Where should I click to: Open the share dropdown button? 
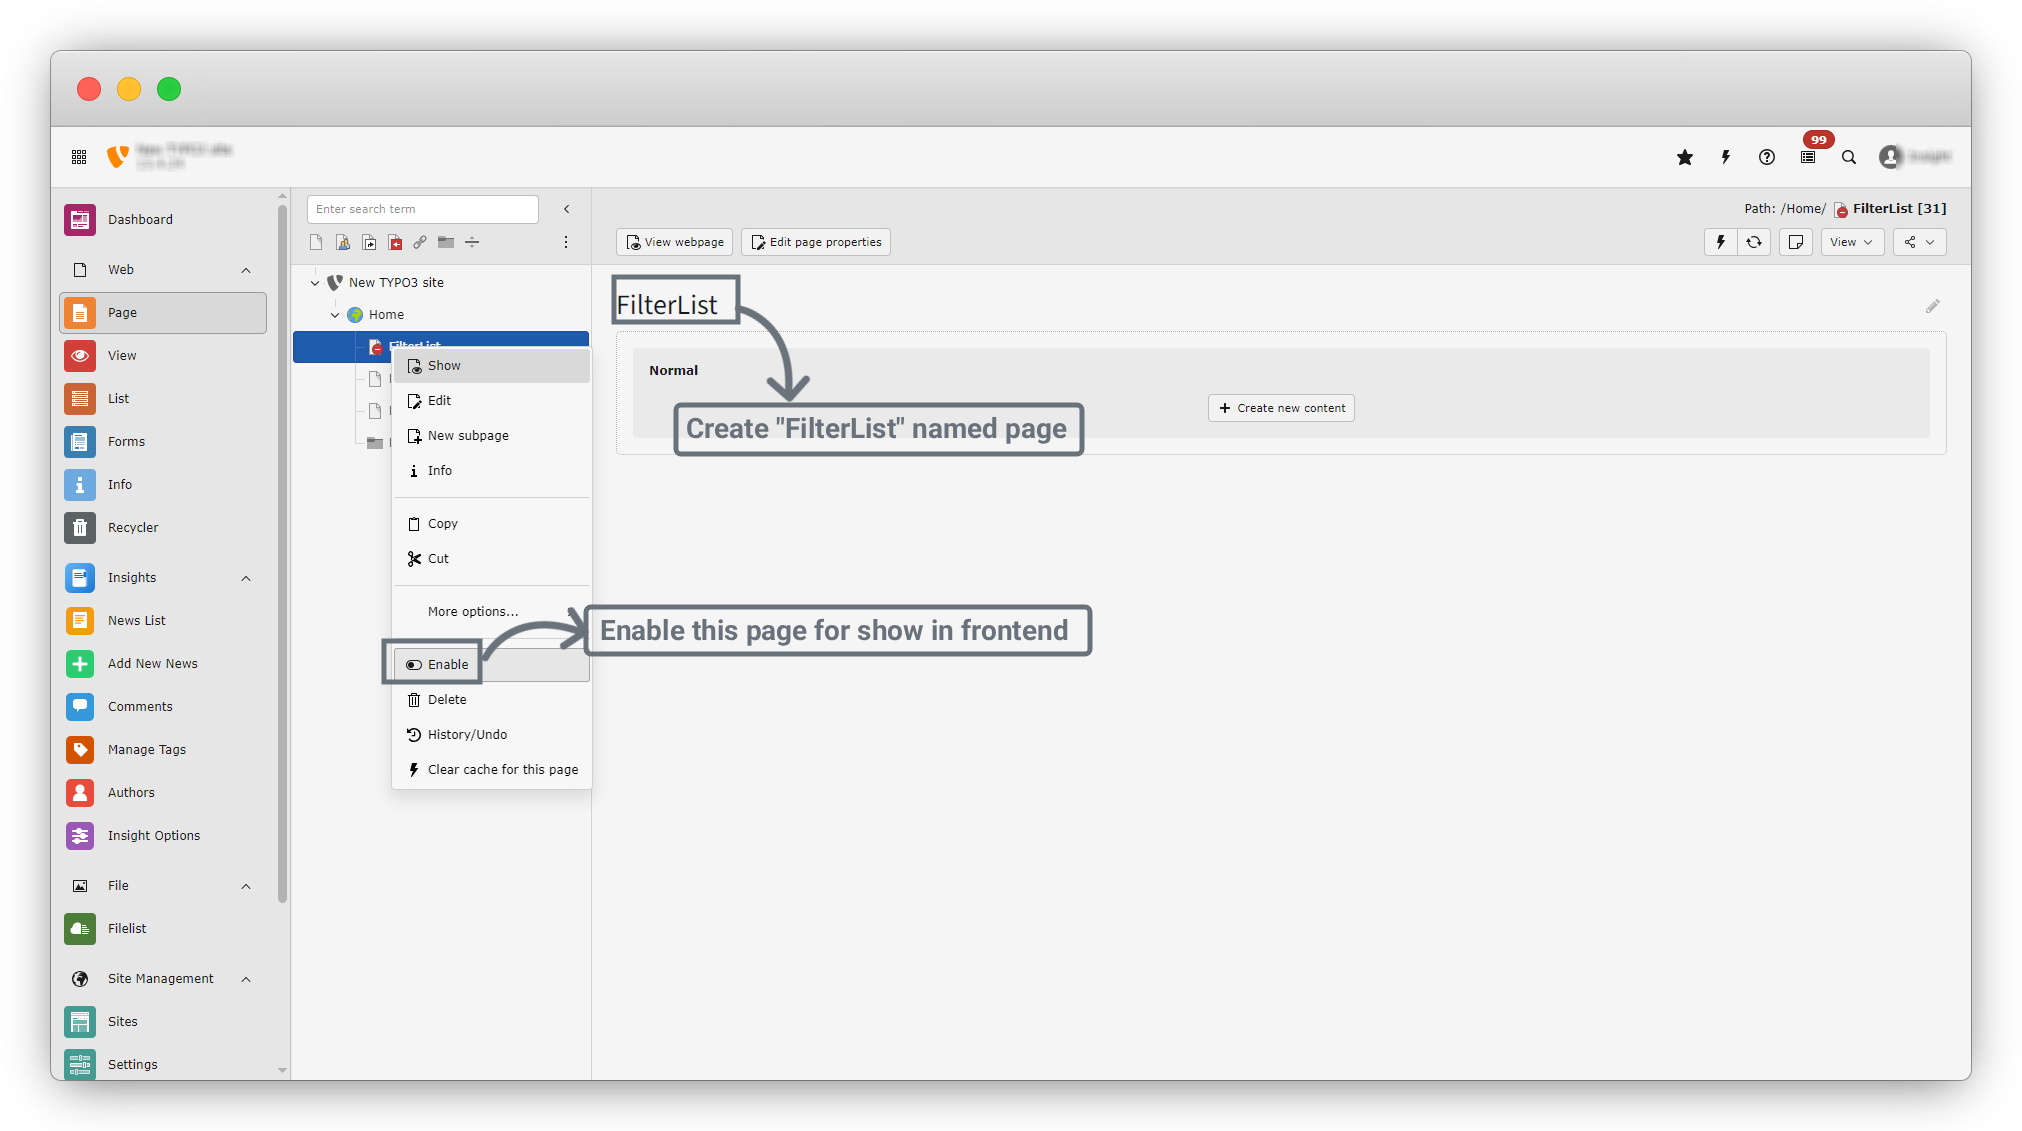(x=1918, y=242)
